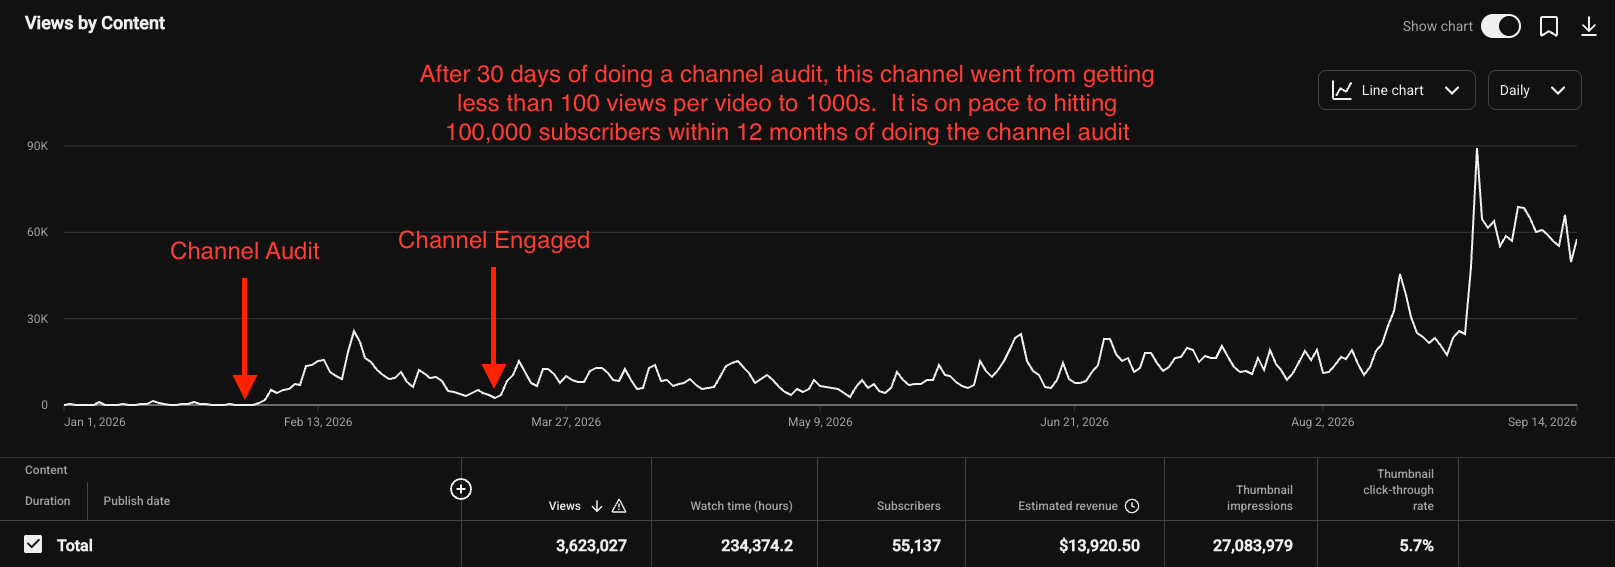Download the report via download icon
This screenshot has height=567, width=1615.
(x=1589, y=26)
